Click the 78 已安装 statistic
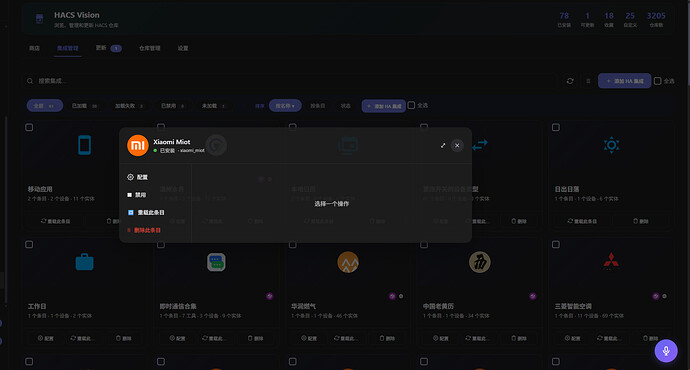This screenshot has height=370, width=690. pos(564,19)
